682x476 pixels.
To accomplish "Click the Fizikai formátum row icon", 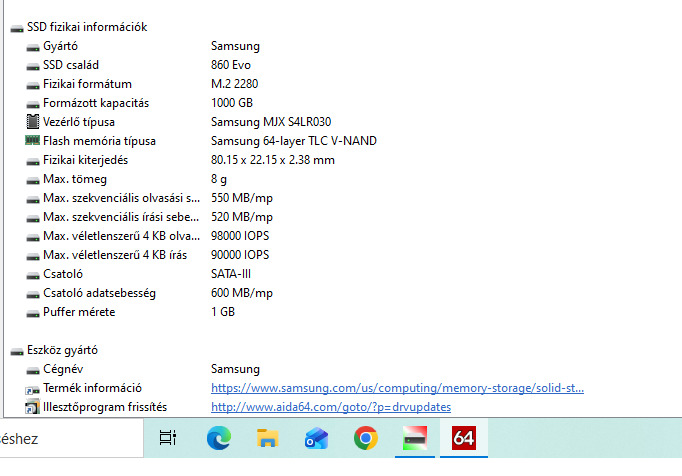I will (x=33, y=86).
